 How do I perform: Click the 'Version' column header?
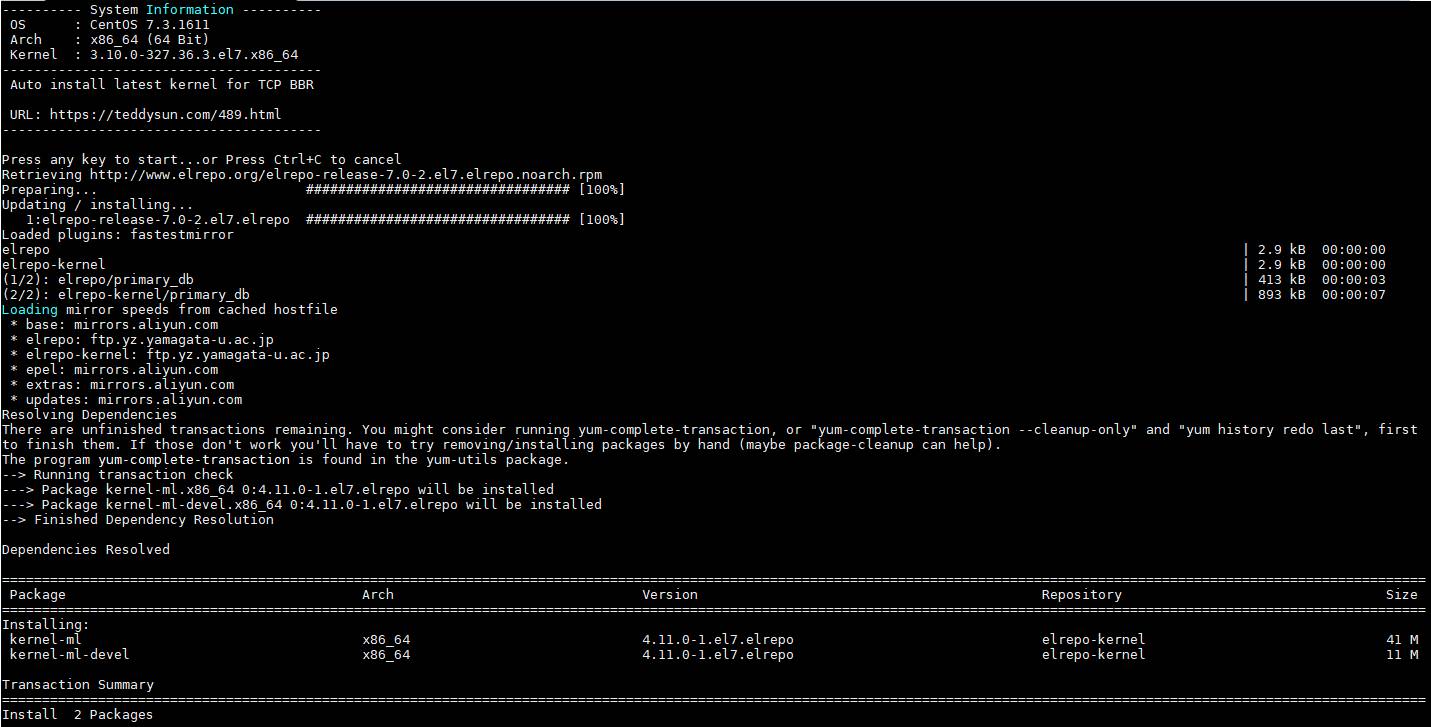click(670, 595)
